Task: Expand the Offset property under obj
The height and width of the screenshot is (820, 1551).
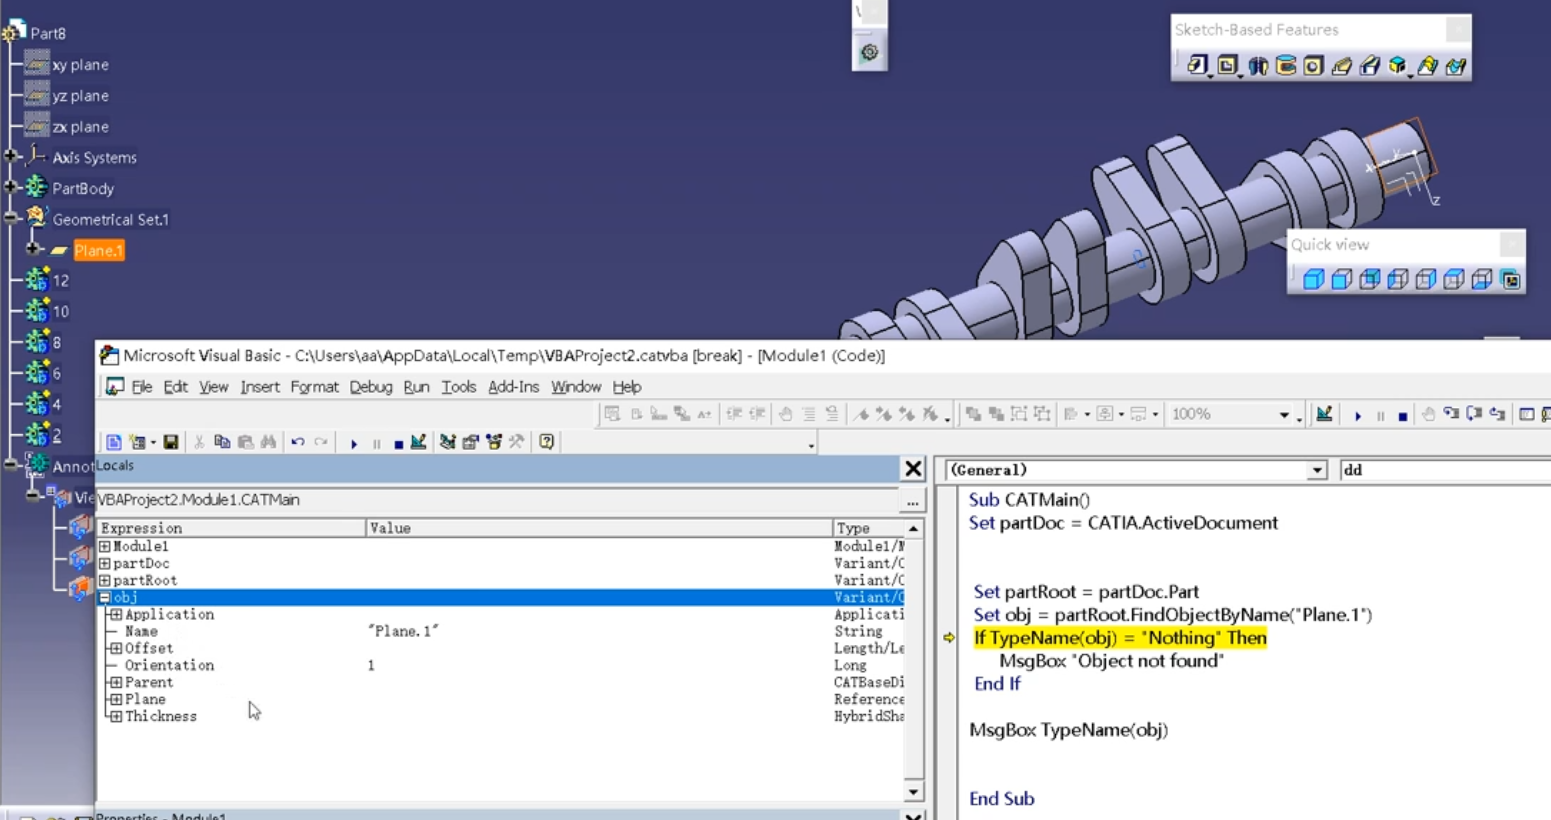Action: tap(116, 648)
